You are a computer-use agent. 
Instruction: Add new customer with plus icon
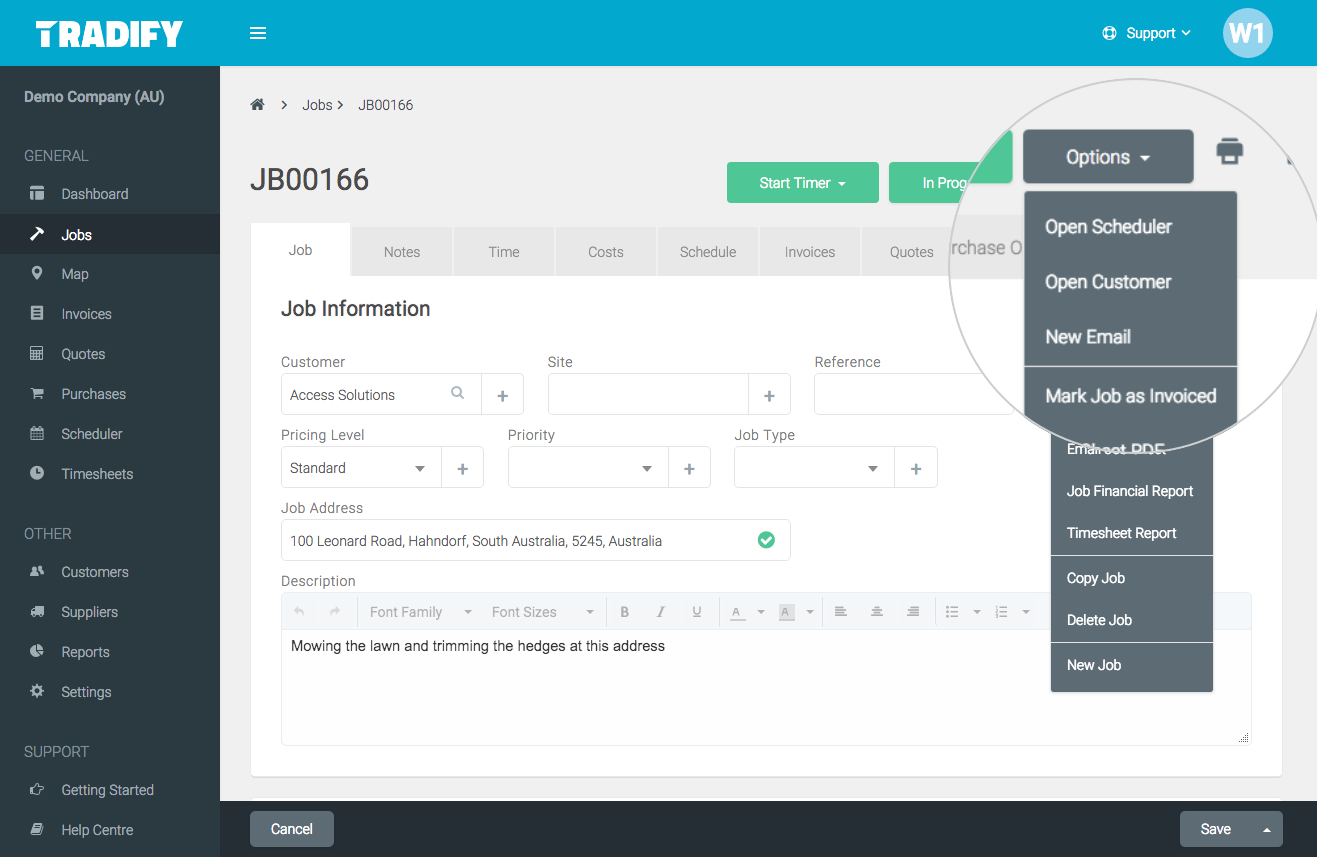click(x=502, y=395)
